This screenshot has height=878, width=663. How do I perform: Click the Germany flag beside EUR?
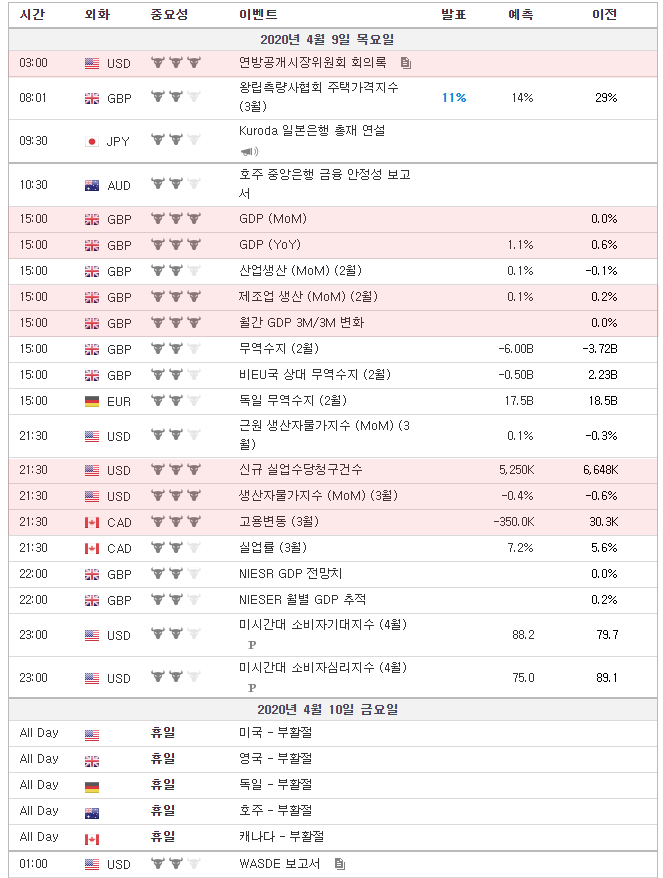click(92, 401)
